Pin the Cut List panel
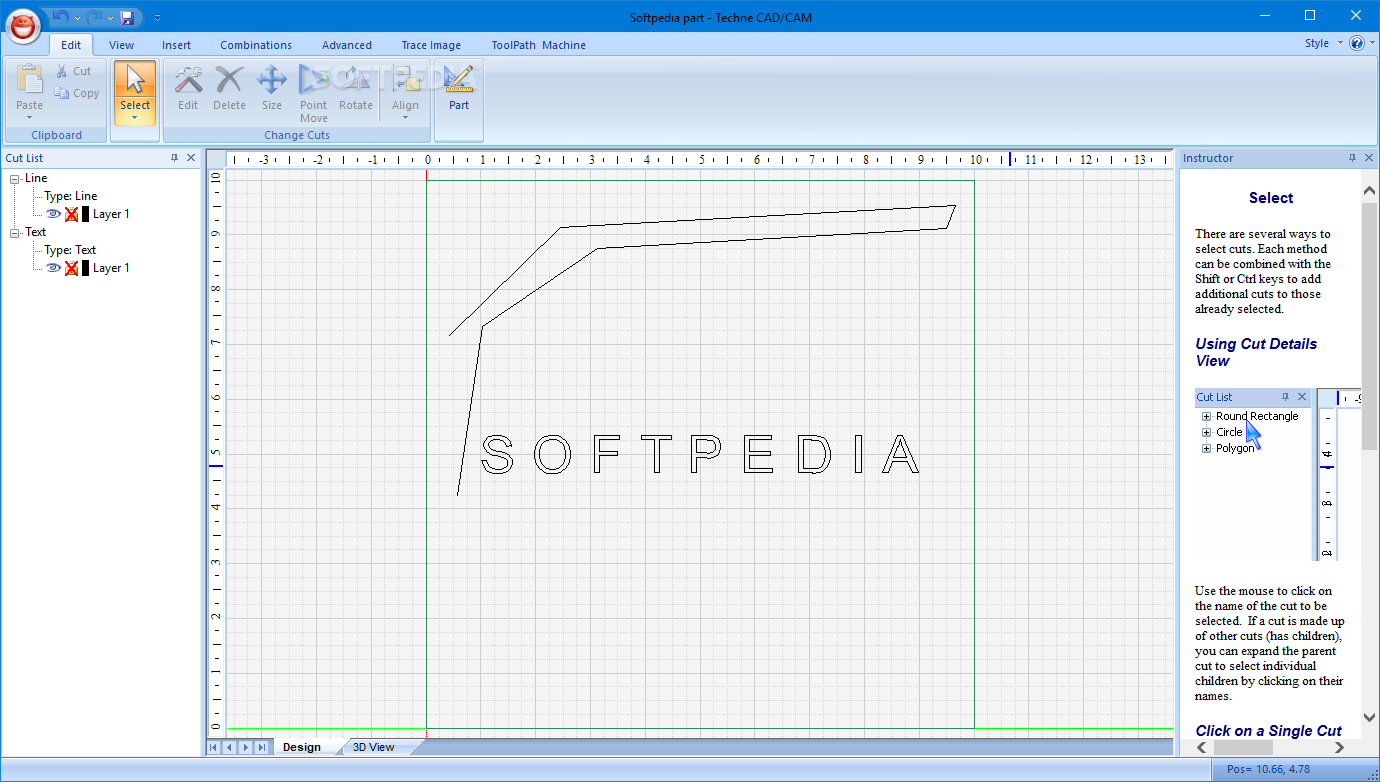This screenshot has width=1380, height=782. [x=175, y=158]
